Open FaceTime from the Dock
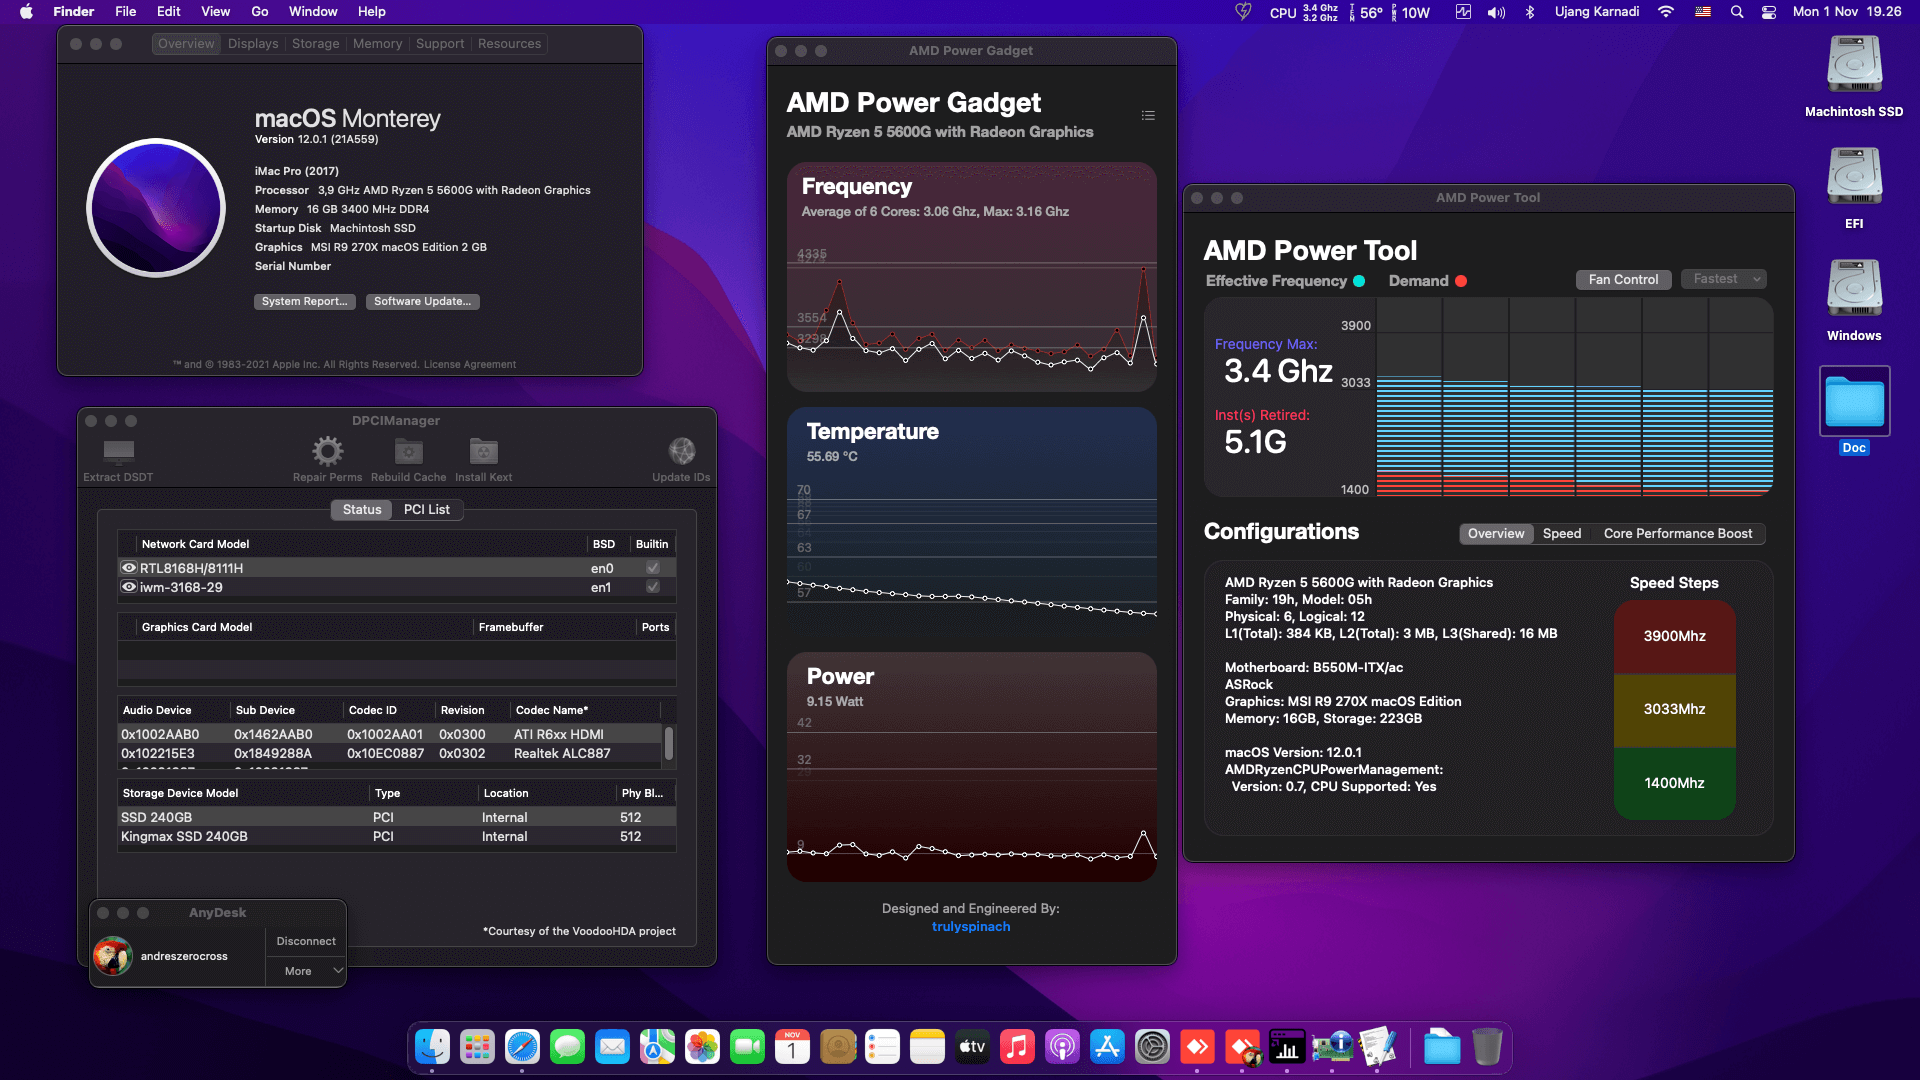 747,1047
